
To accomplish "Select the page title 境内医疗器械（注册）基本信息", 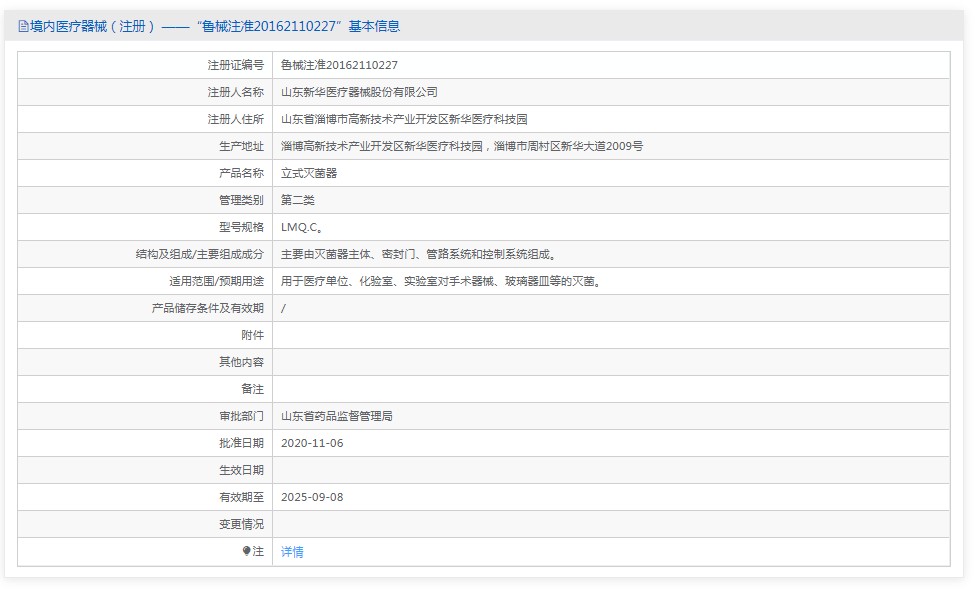I will coord(215,26).
